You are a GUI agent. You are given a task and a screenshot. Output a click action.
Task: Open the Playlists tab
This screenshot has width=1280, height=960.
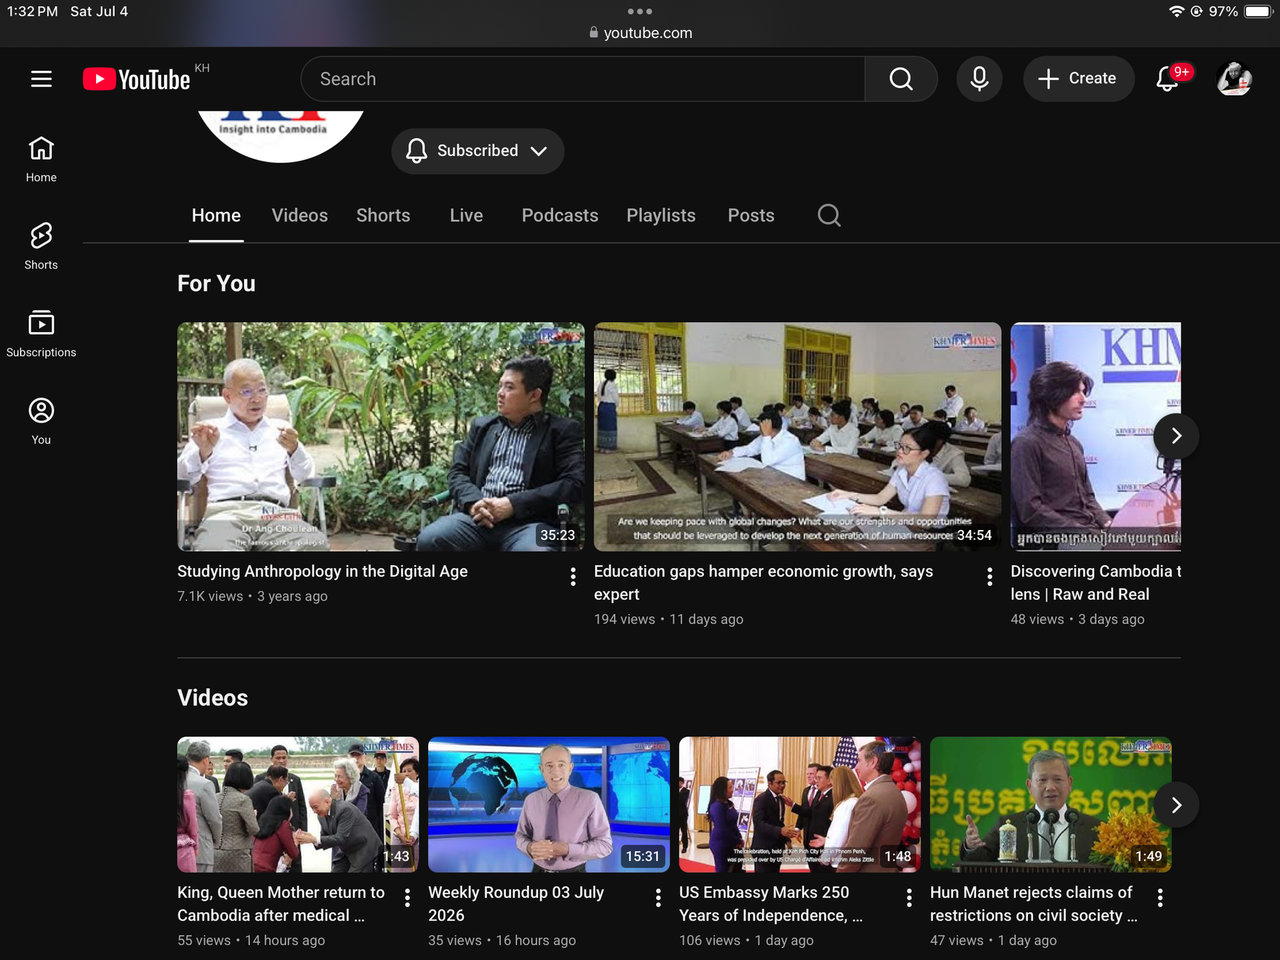coord(661,215)
